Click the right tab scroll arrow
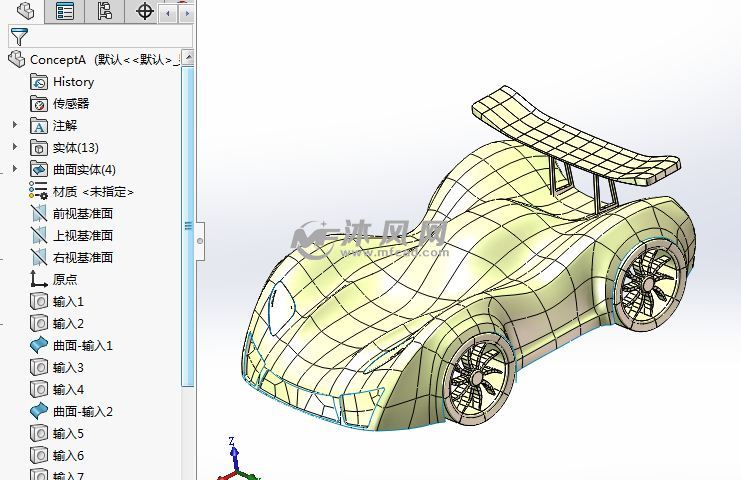The image size is (741, 480). click(x=187, y=14)
